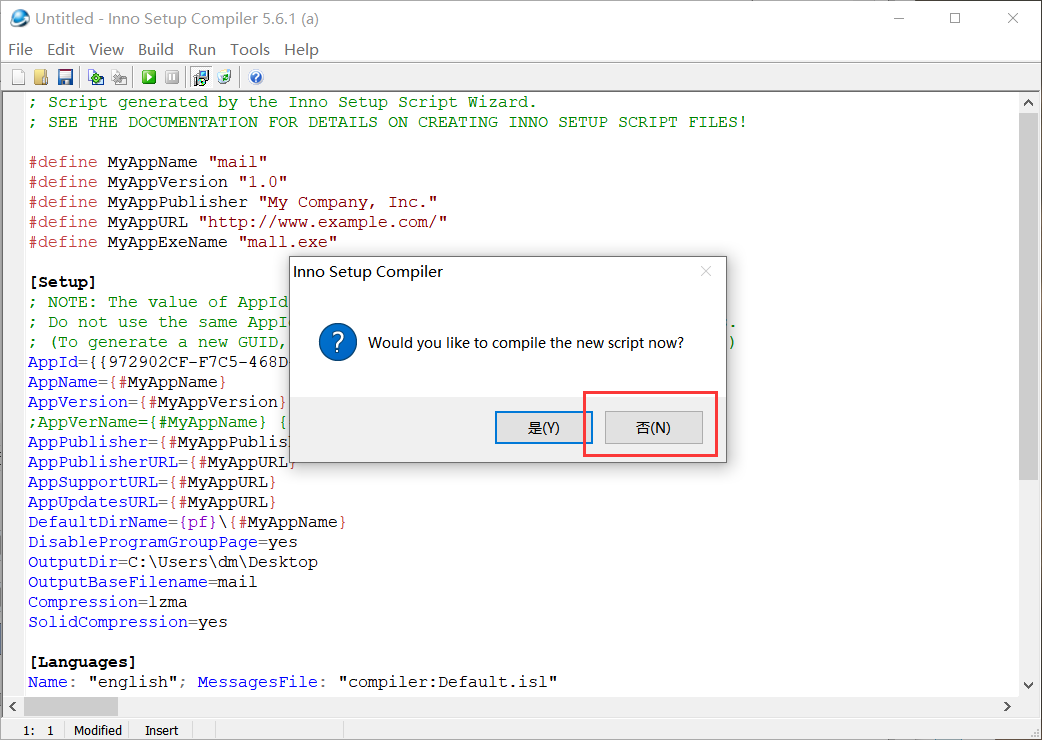Click the Open file folder icon
Image resolution: width=1042 pixels, height=740 pixels.
coord(41,78)
